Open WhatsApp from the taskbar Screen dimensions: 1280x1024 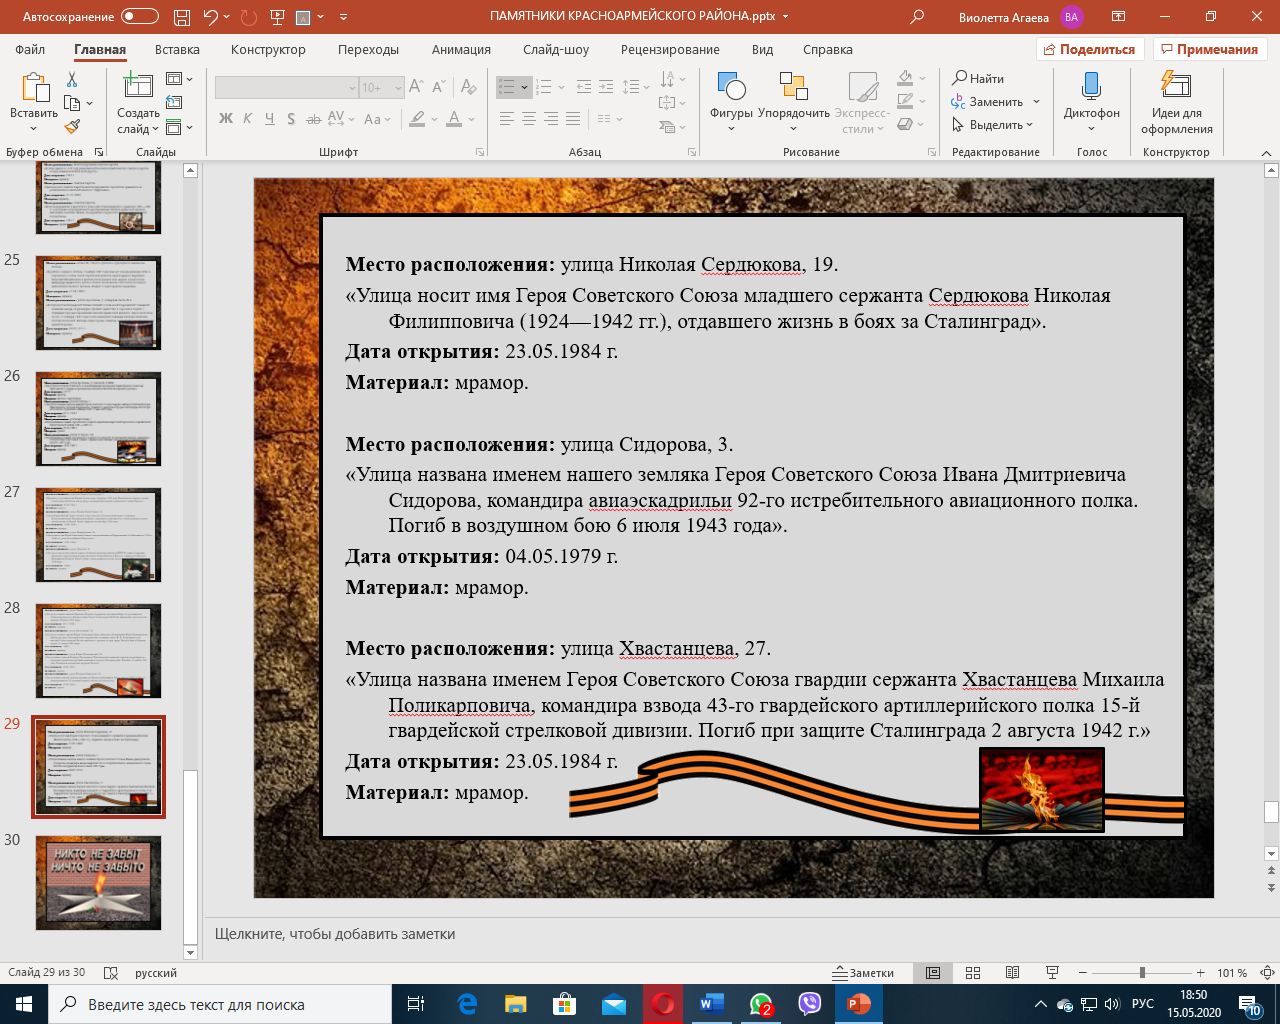coord(761,1004)
